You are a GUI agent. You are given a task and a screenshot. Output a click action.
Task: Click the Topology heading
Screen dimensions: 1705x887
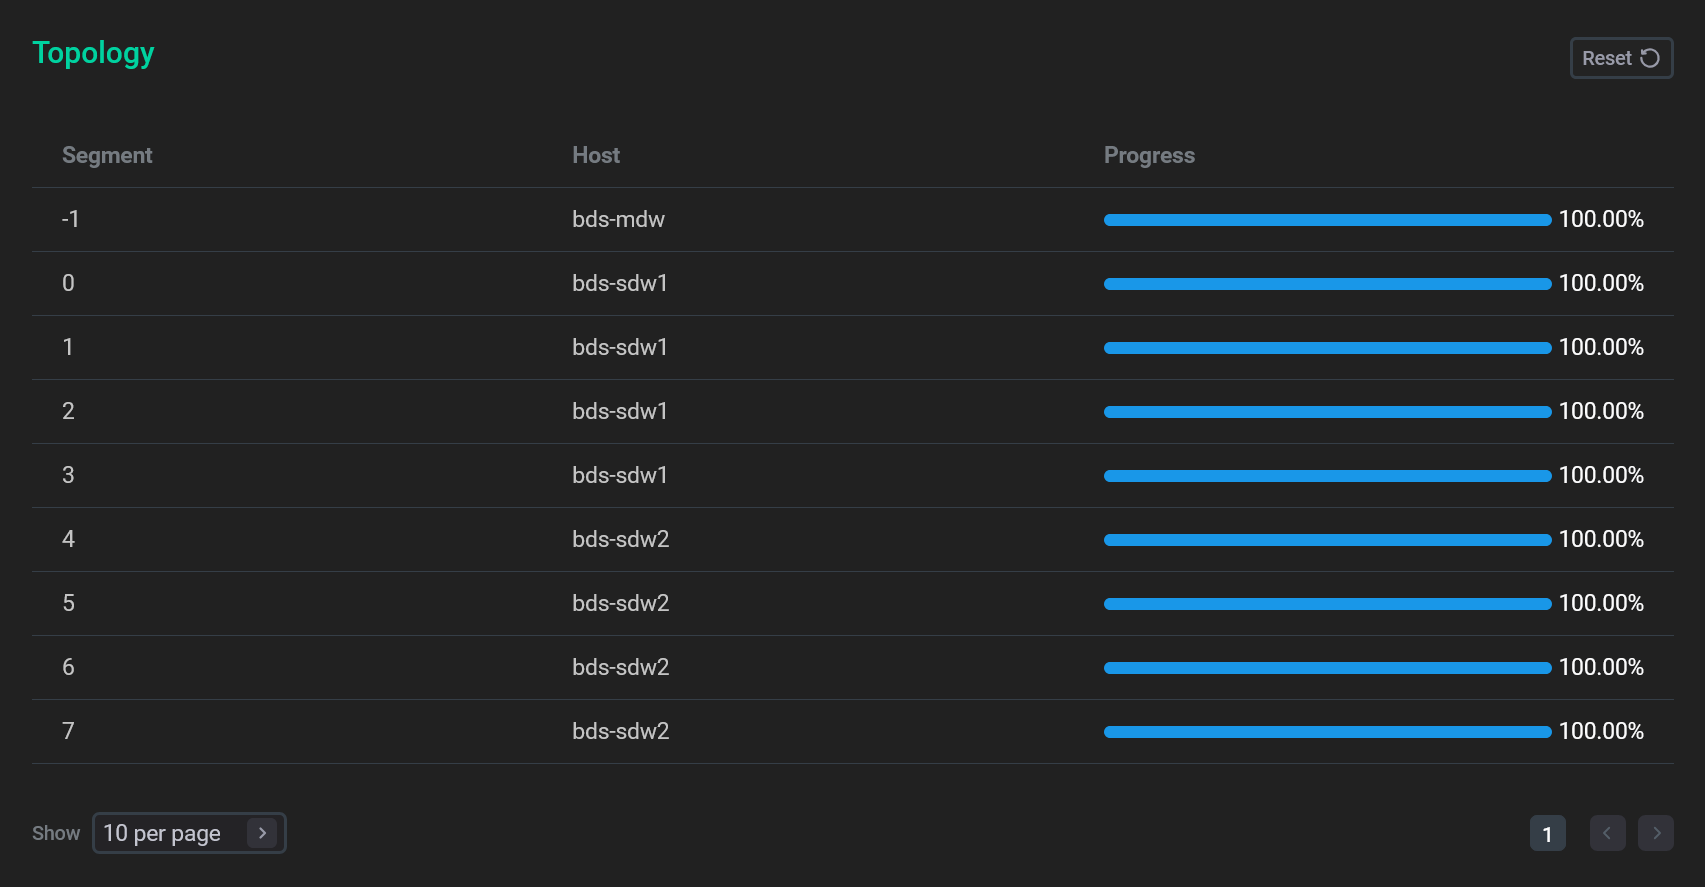click(x=93, y=53)
